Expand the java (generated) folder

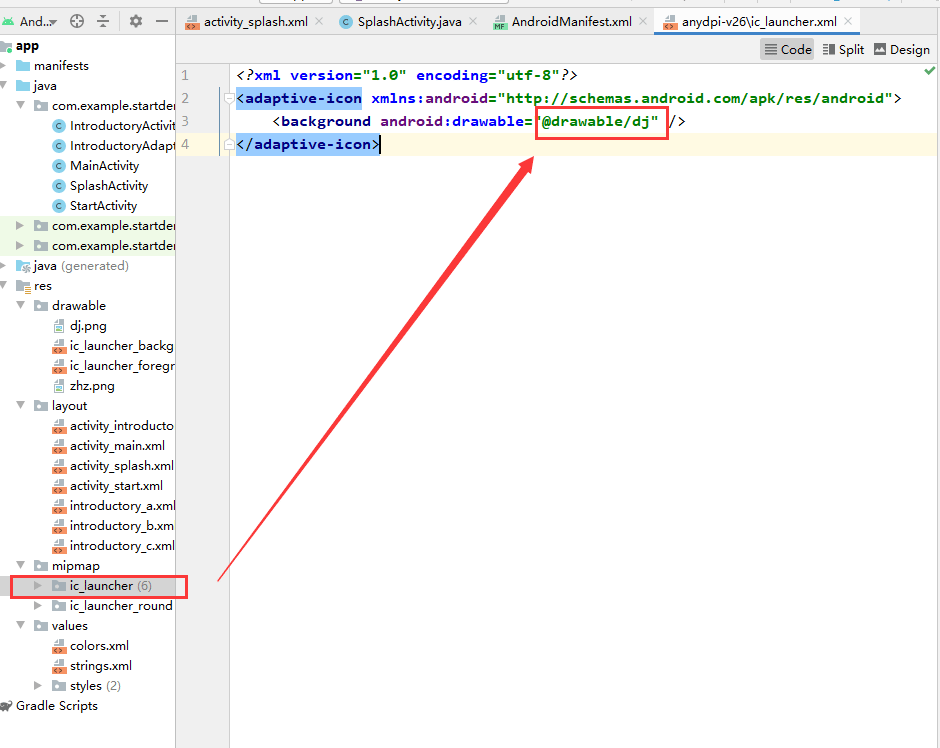coord(4,266)
